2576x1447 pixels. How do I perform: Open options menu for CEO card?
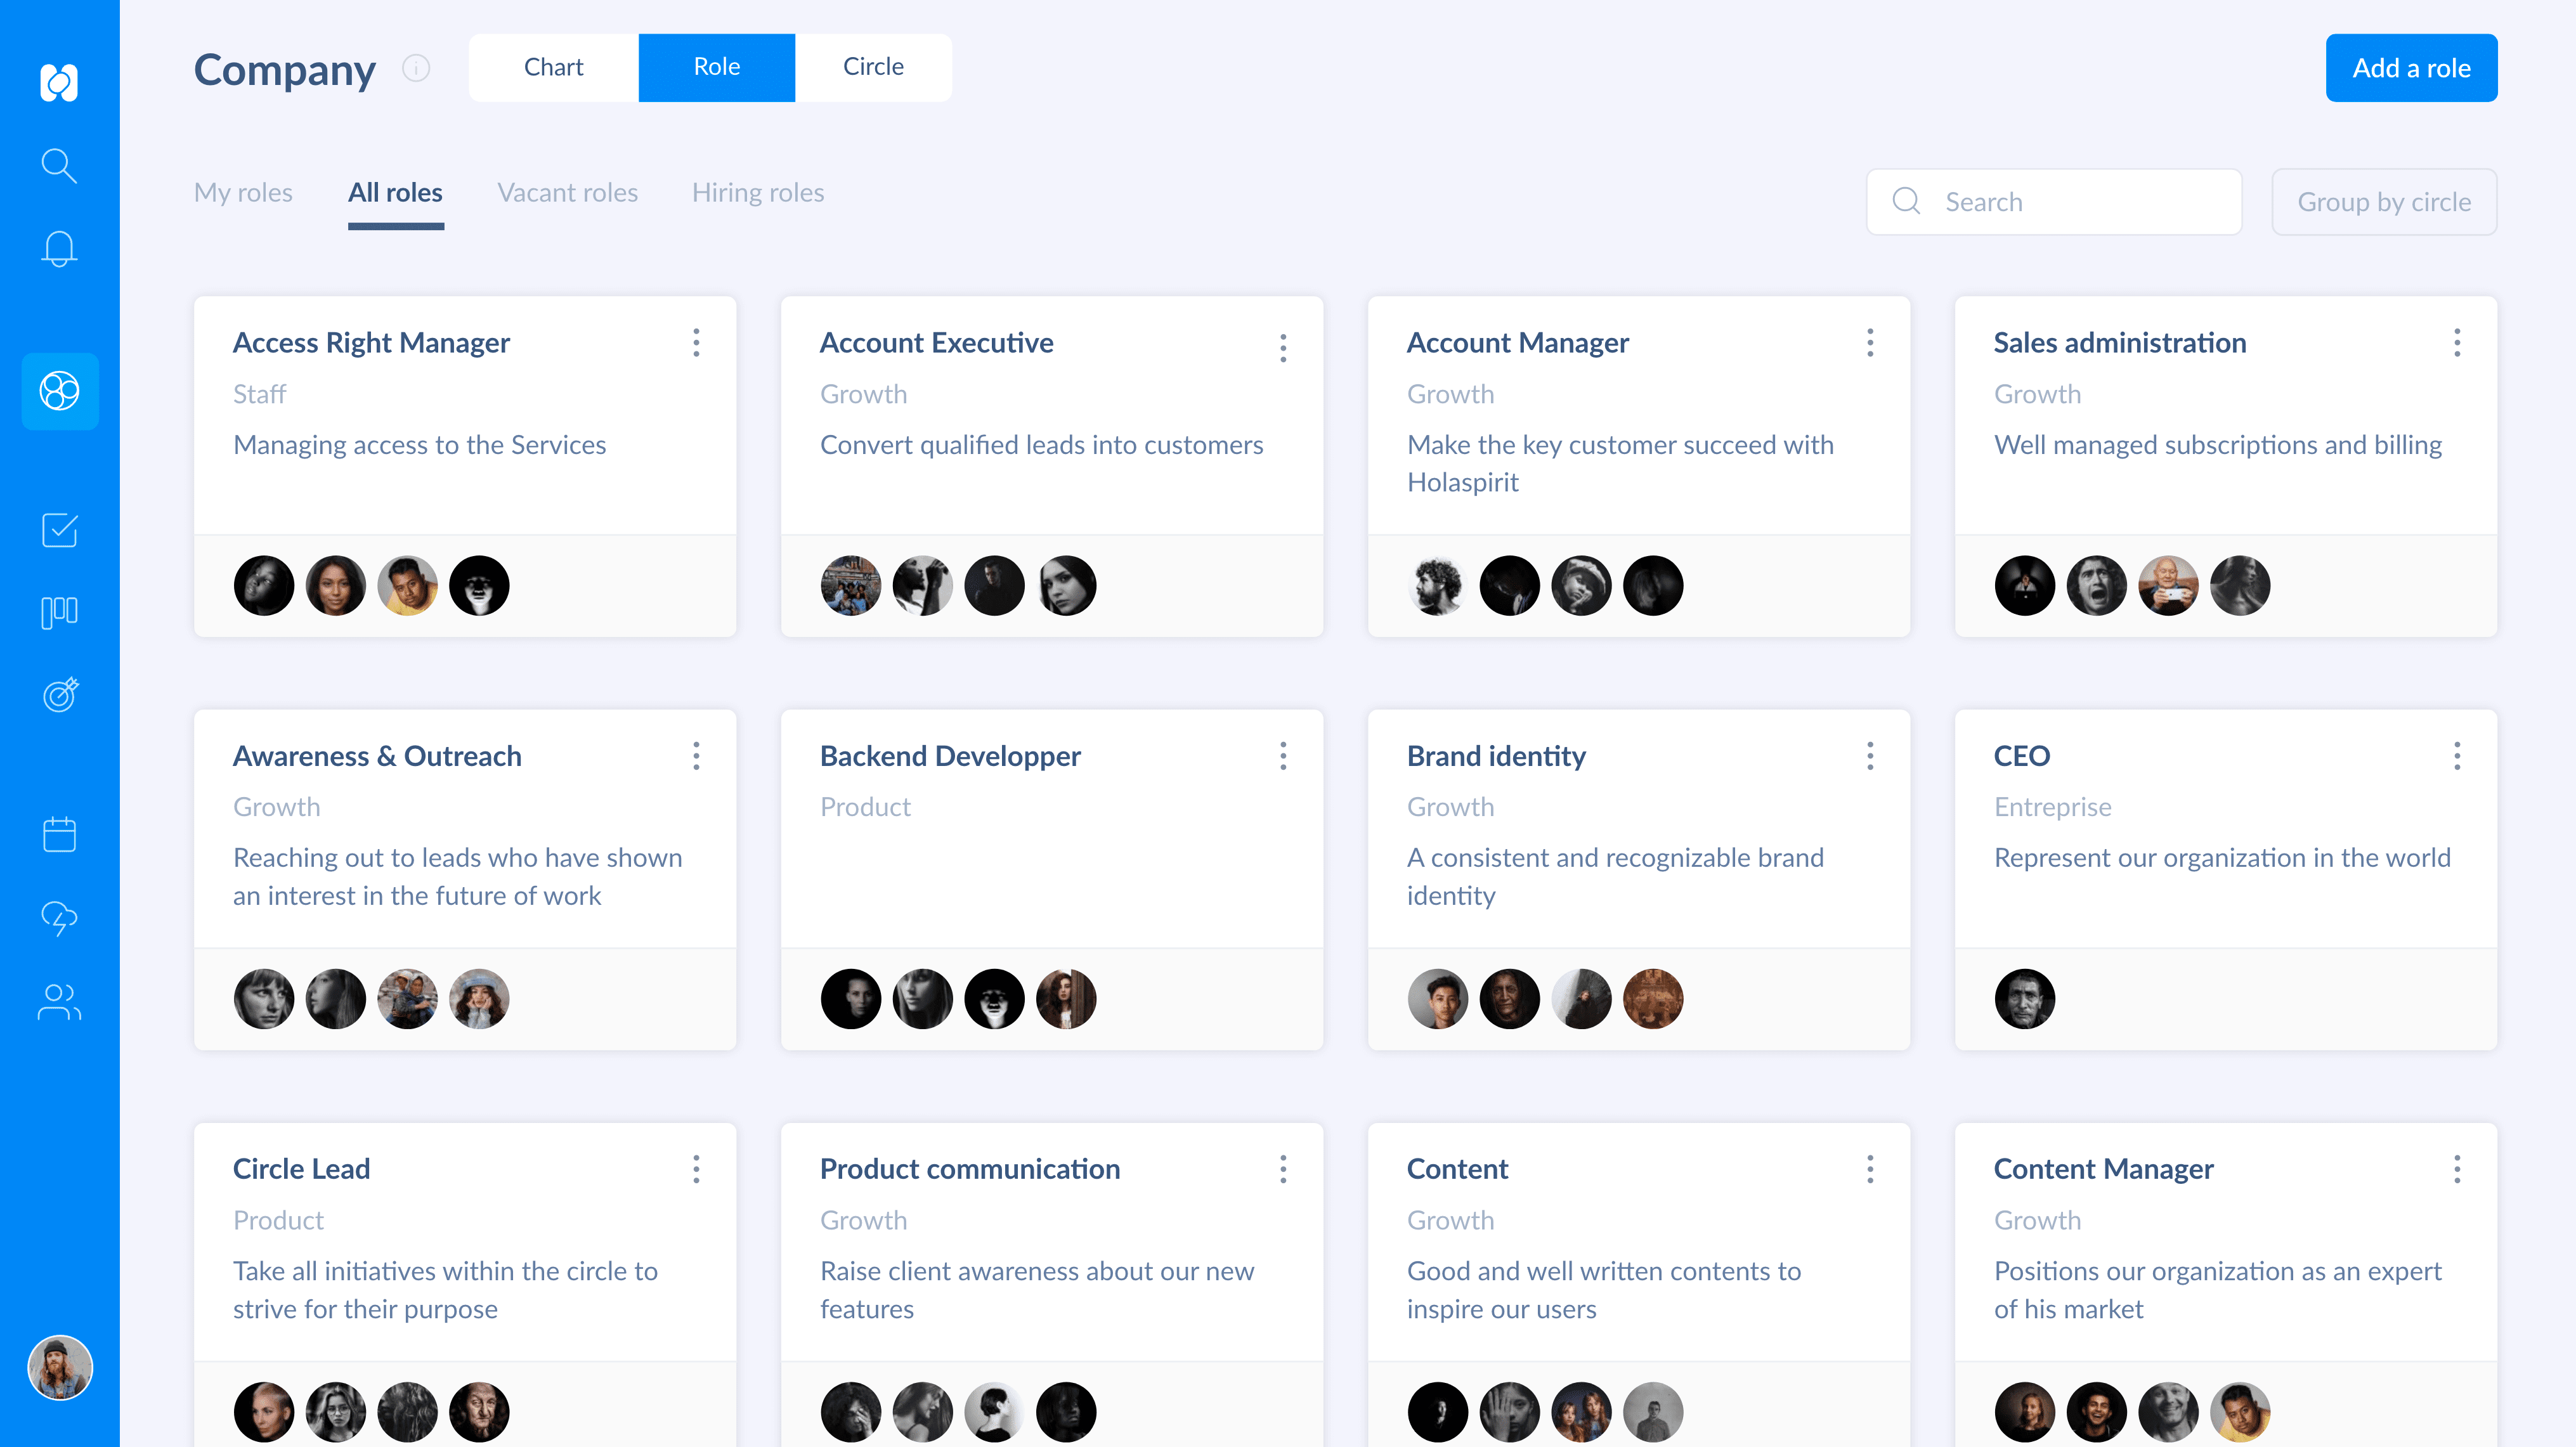2457,756
